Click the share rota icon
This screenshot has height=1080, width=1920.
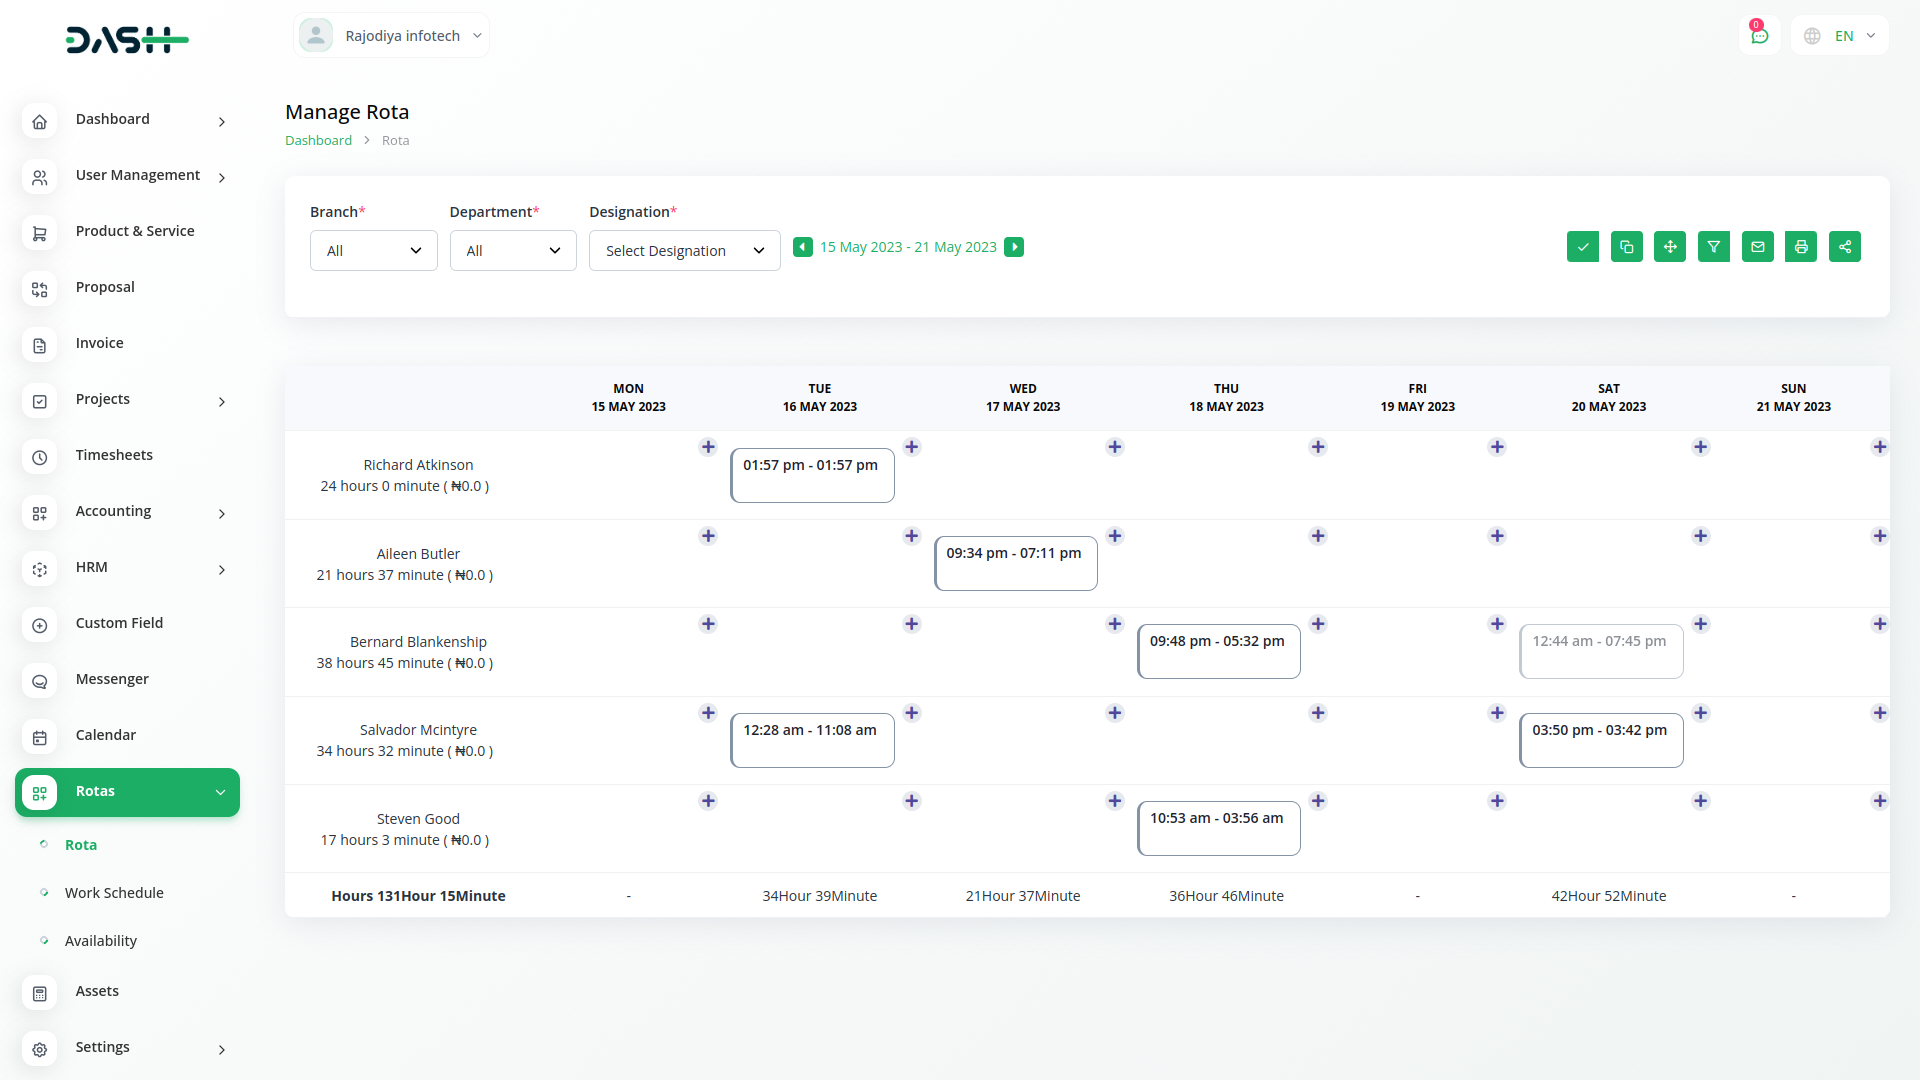(x=1844, y=247)
